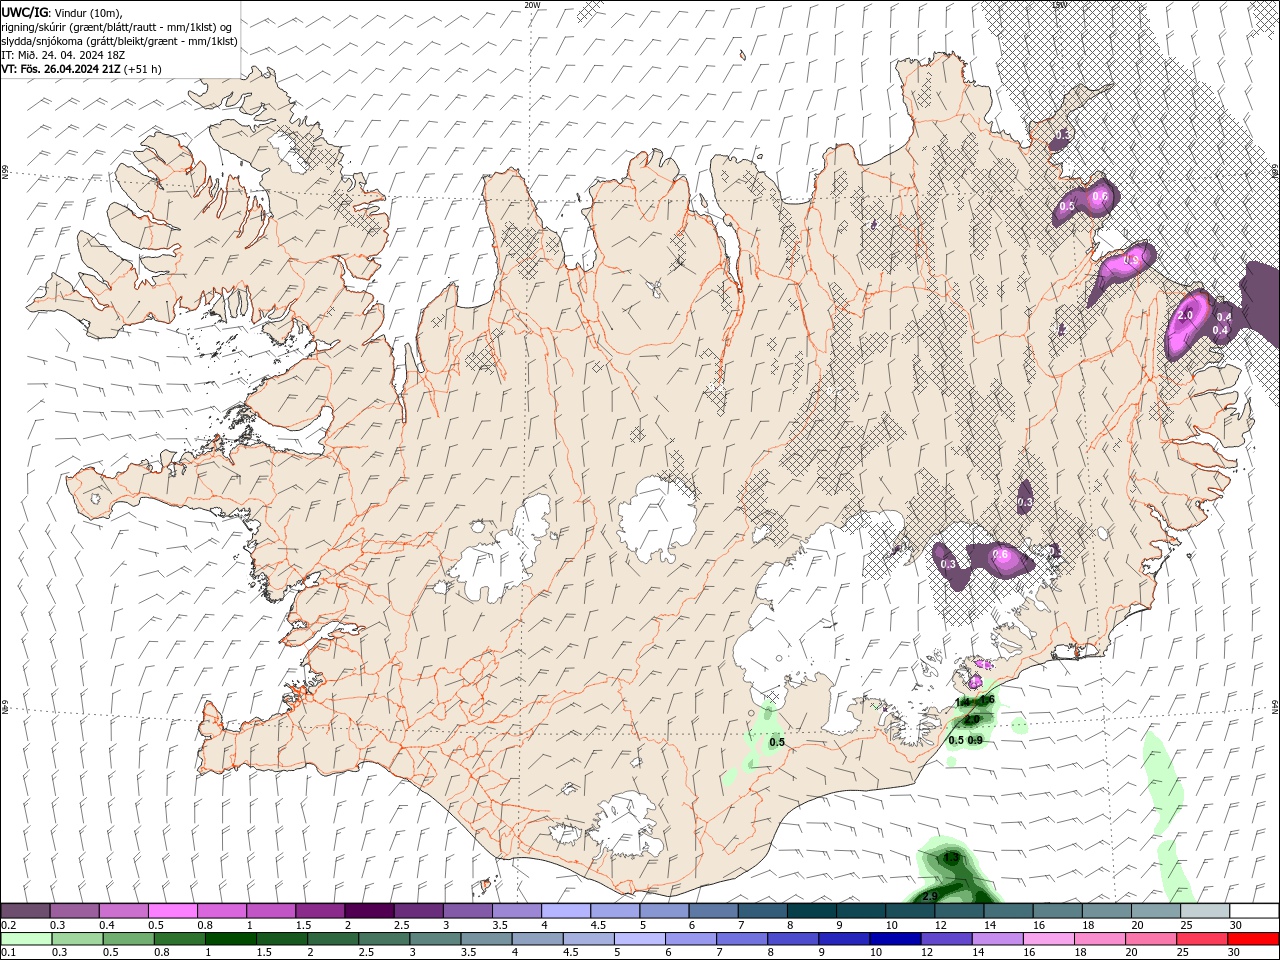Click the upper-row legend swatch starting at 0.2
The width and height of the screenshot is (1280, 960).
tap(25, 911)
